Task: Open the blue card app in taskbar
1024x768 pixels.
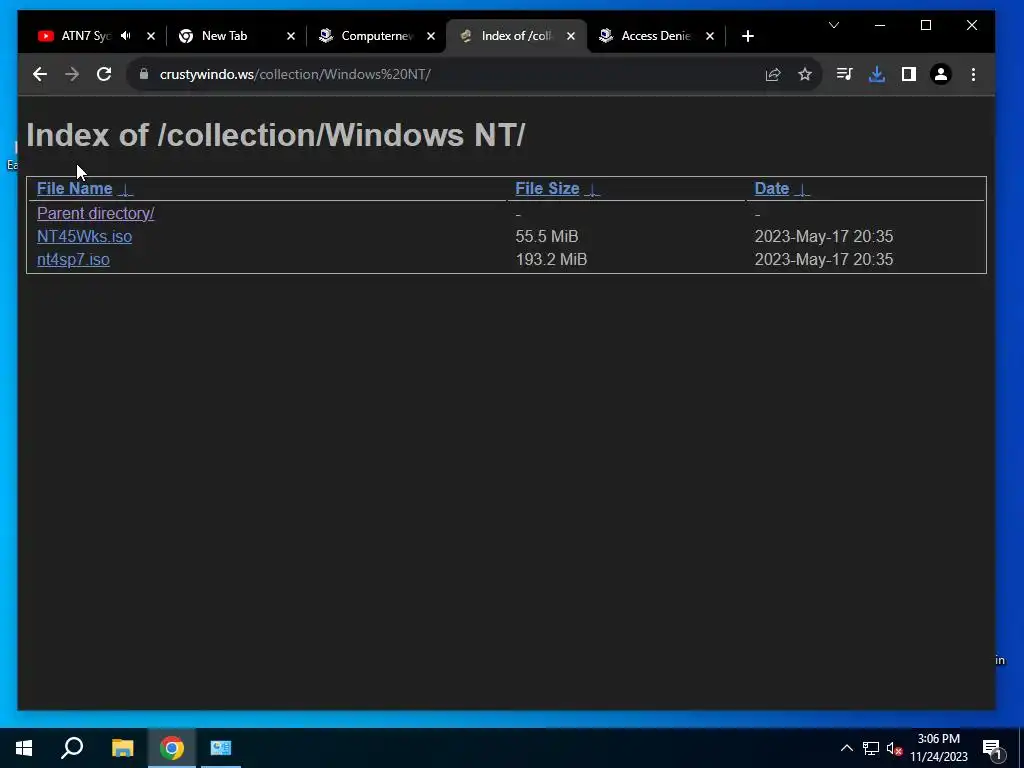Action: coord(221,748)
